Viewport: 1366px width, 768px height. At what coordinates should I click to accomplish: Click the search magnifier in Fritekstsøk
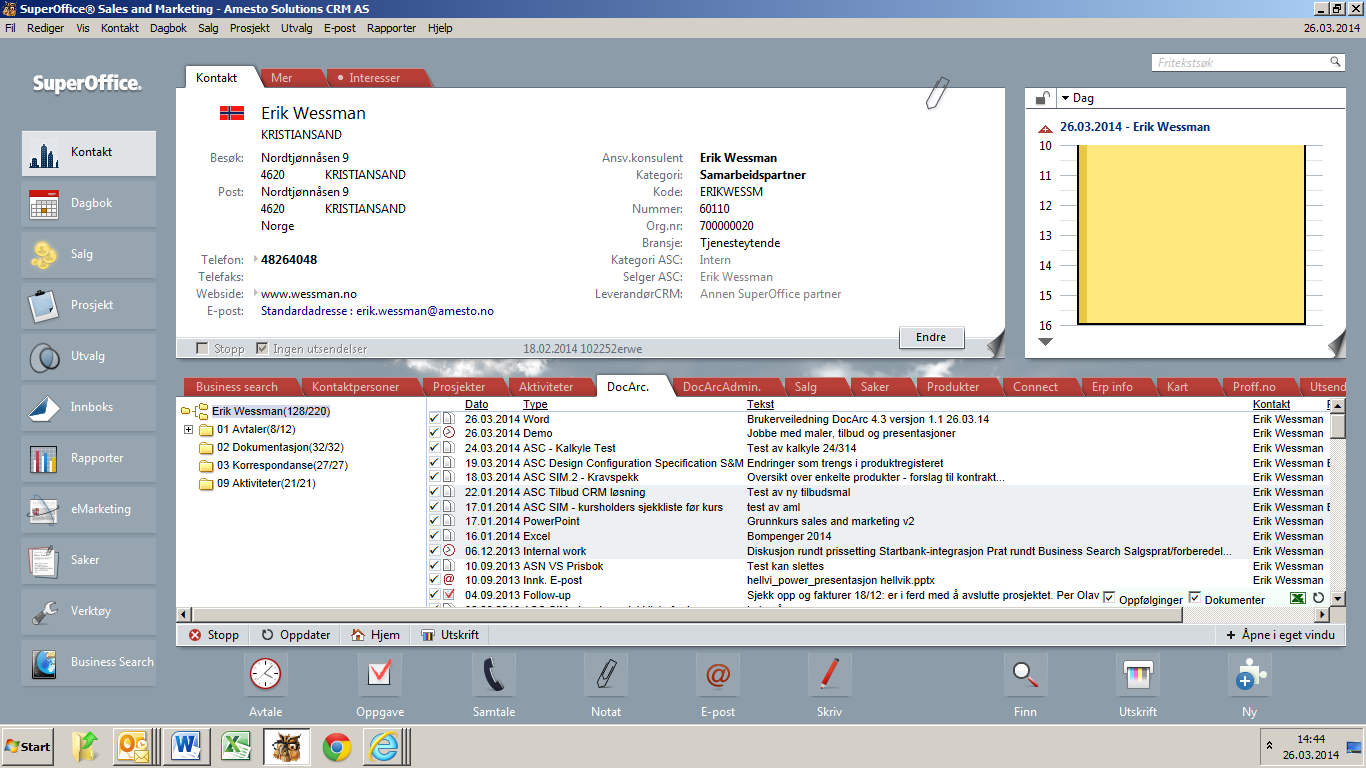pos(1335,62)
